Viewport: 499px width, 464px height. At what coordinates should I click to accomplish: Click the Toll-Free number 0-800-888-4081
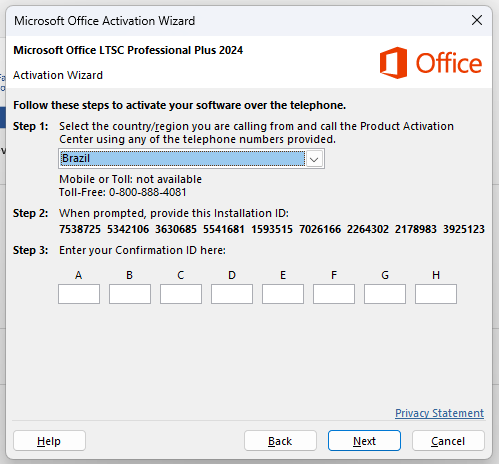148,192
